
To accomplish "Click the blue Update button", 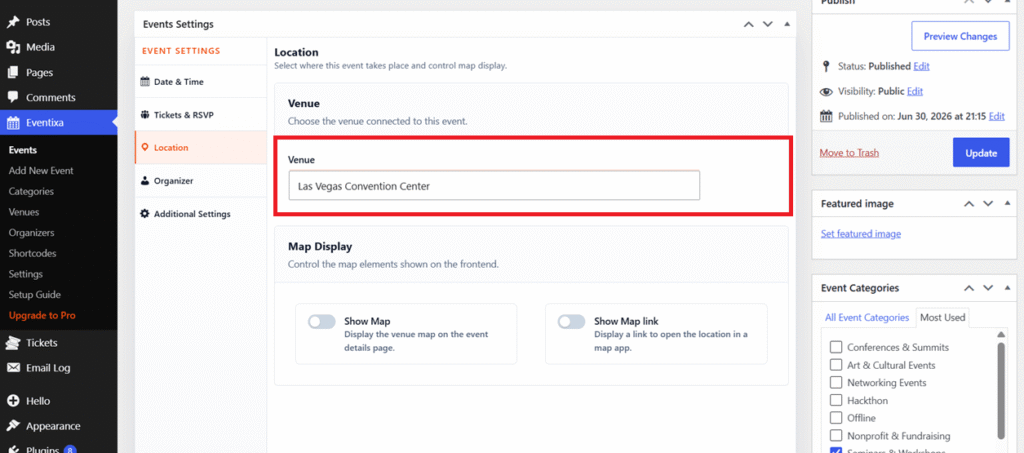I will tap(981, 153).
